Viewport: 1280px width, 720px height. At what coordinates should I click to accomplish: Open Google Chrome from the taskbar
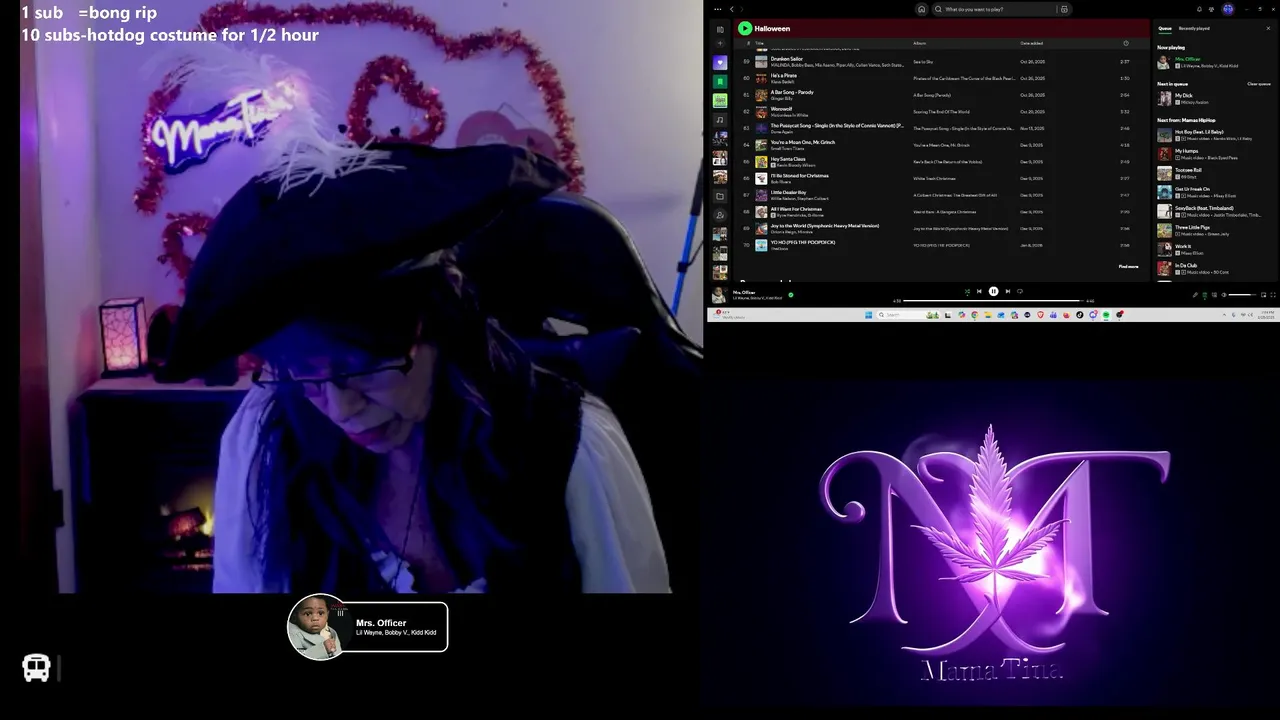(975, 315)
